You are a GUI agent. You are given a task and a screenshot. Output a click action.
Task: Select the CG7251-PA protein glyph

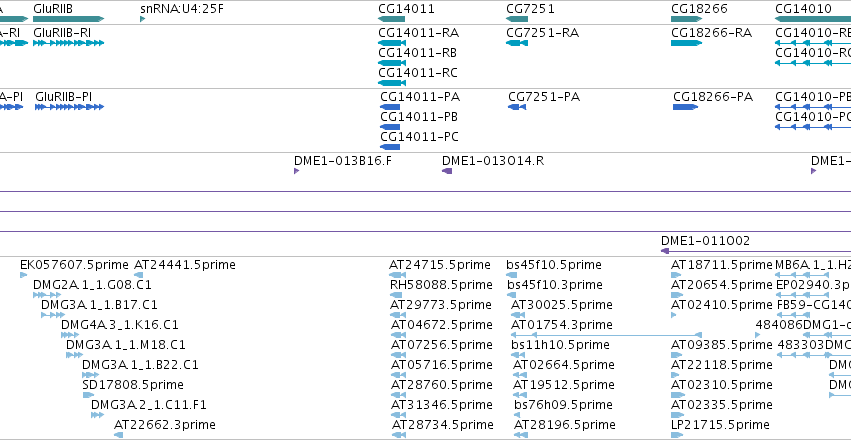pos(517,107)
